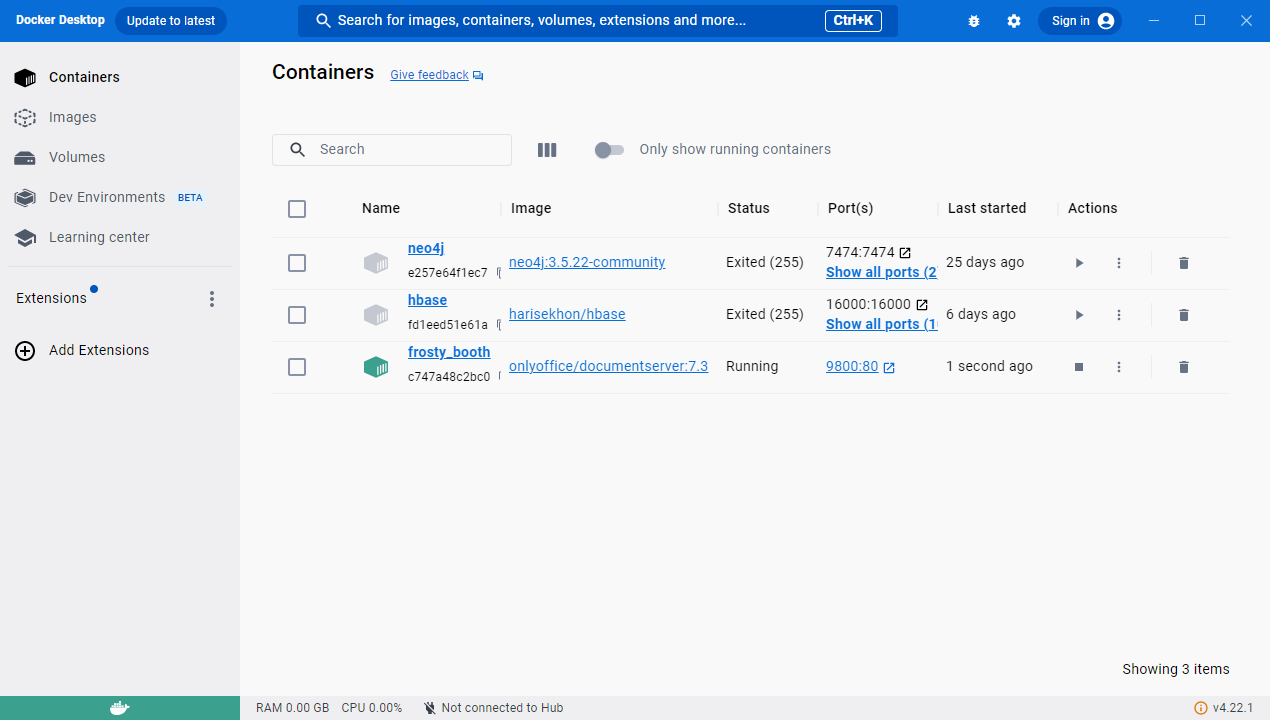Tick the select-all containers header checkbox

pos(297,209)
